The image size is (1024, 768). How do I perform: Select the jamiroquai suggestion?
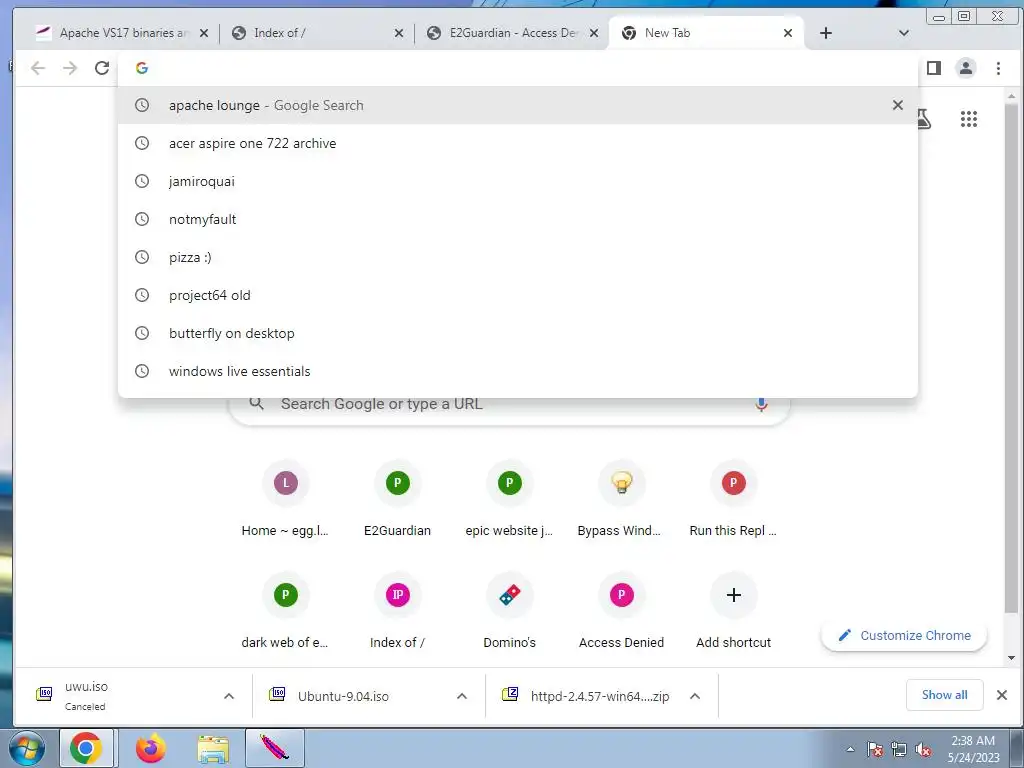(x=518, y=181)
